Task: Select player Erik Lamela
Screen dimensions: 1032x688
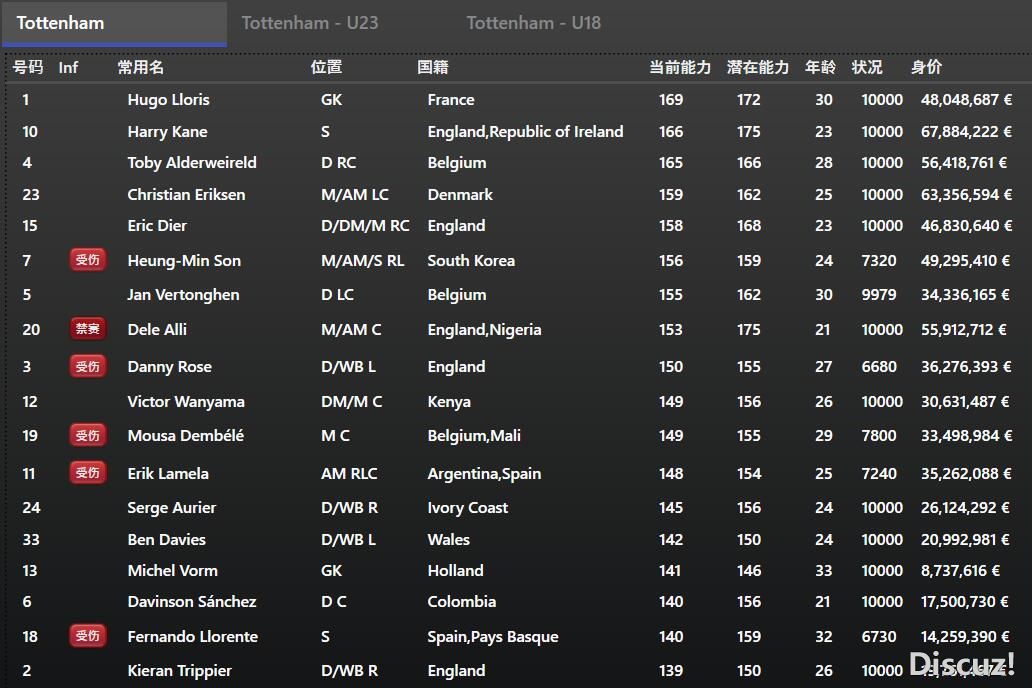Action: [168, 473]
